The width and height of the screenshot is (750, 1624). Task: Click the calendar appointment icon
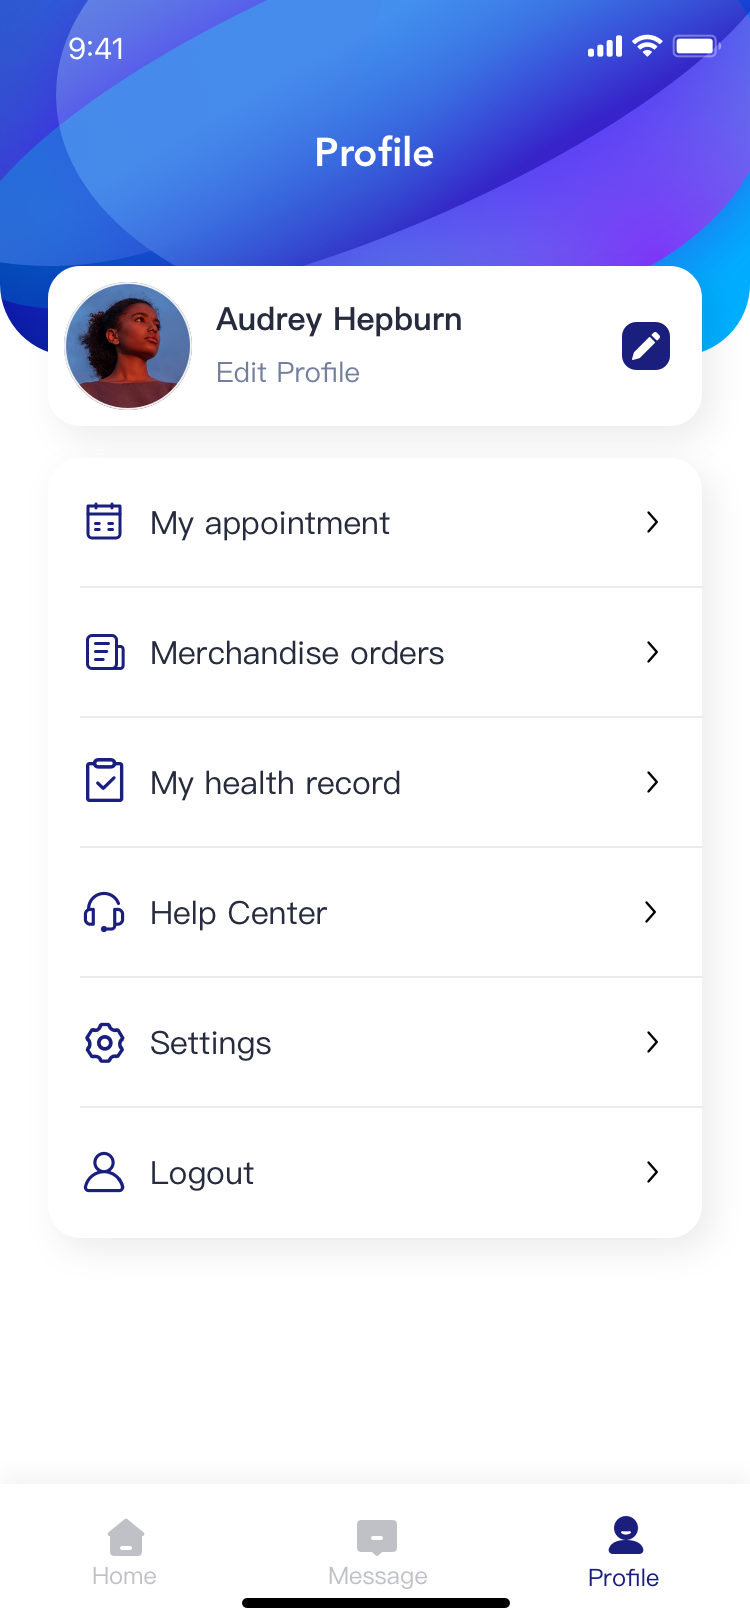point(104,522)
